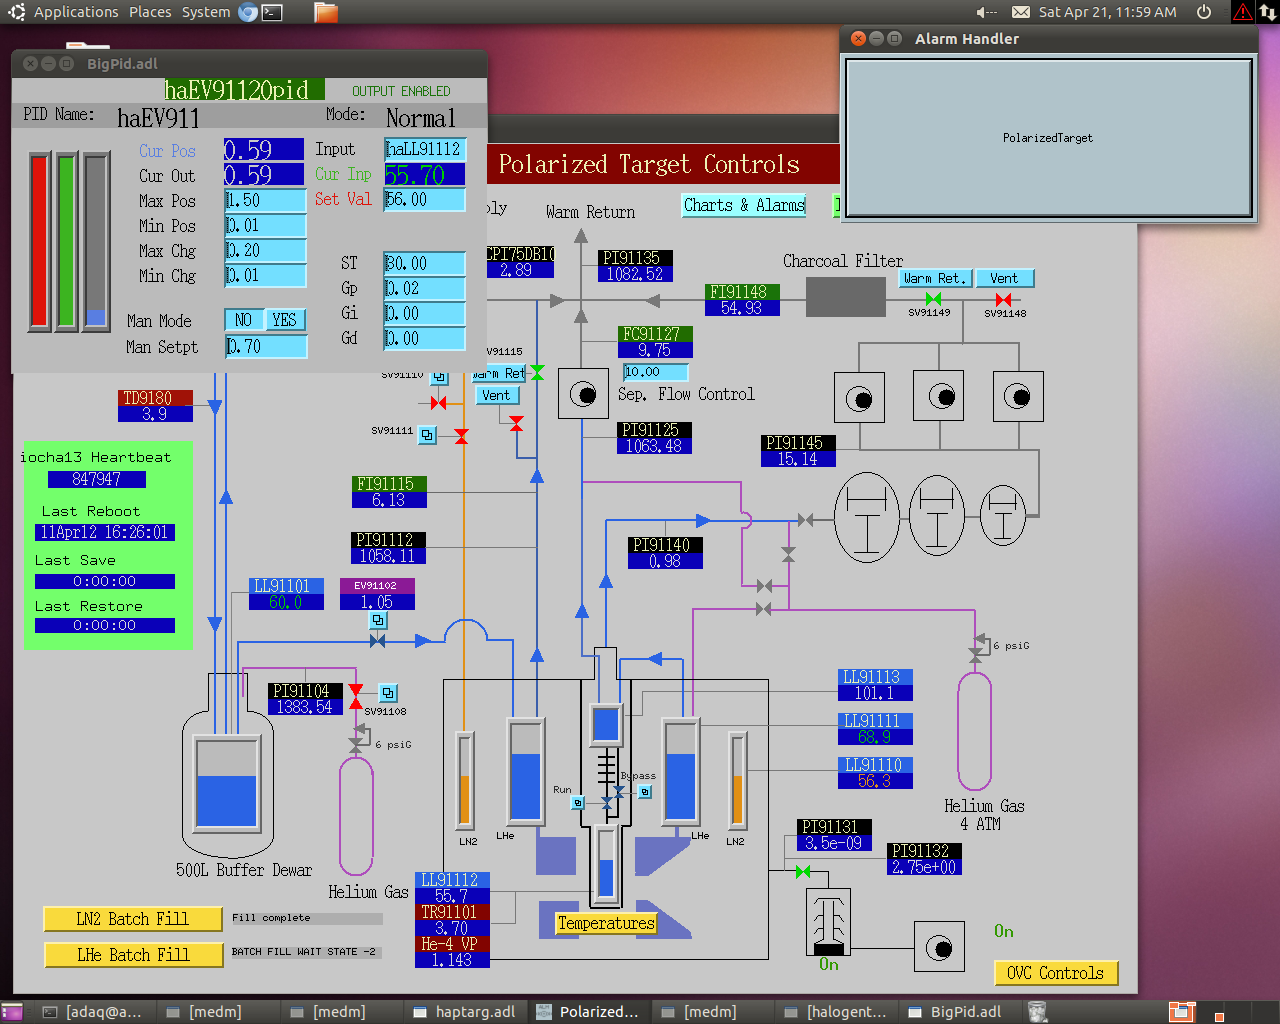Set Man Mode to NO

244,320
